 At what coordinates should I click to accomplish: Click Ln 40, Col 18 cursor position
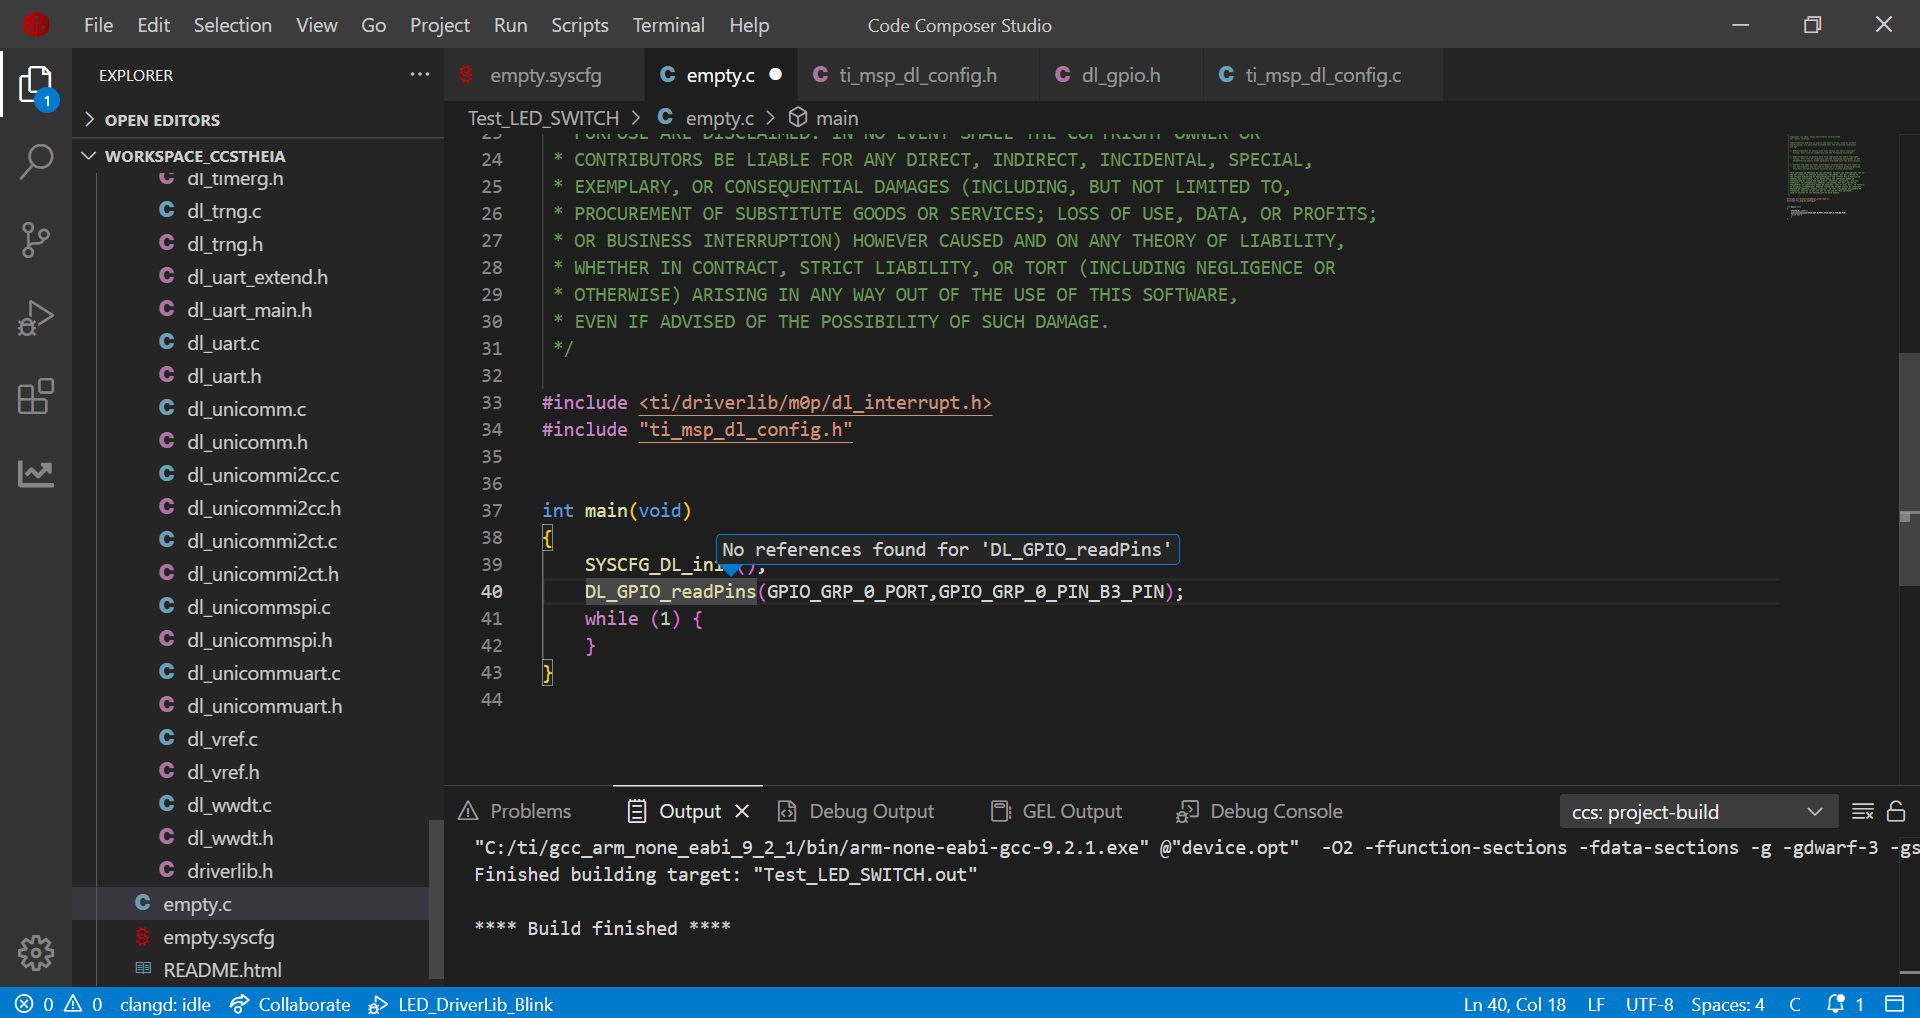[1515, 1004]
